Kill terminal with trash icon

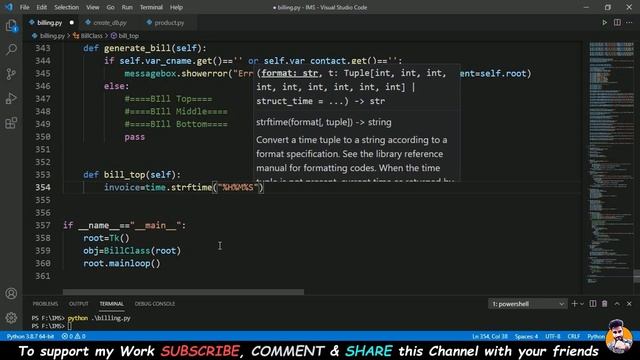tap(604, 304)
